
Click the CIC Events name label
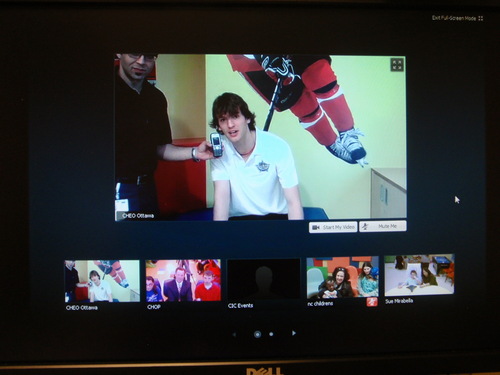coord(240,305)
